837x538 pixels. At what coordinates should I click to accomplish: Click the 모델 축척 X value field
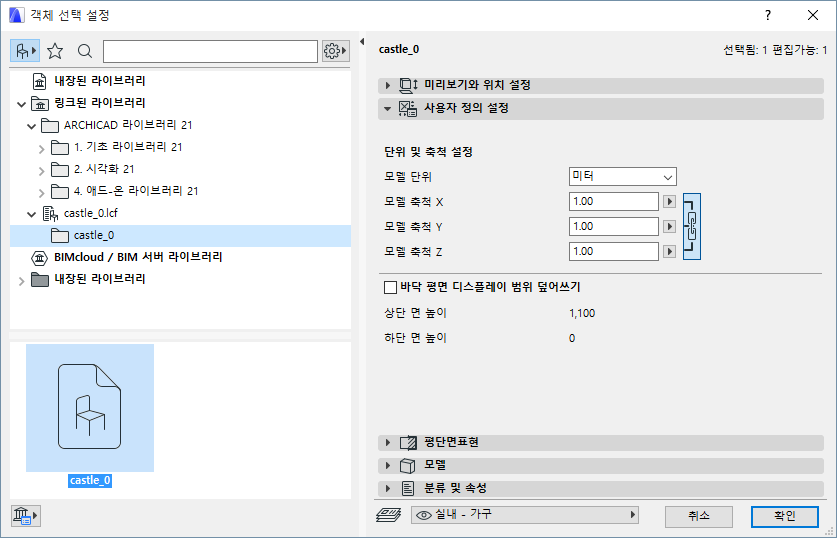click(613, 201)
